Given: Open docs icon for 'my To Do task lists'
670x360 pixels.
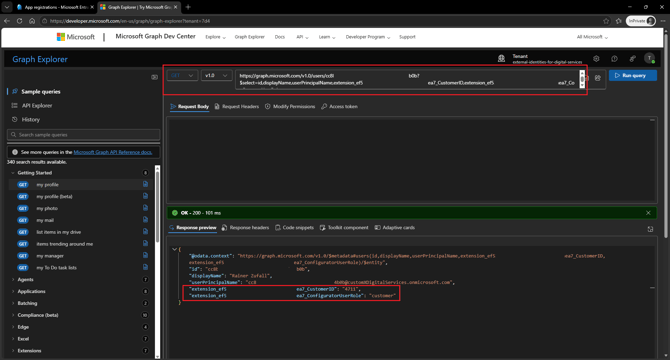Looking at the screenshot, I should [145, 267].
